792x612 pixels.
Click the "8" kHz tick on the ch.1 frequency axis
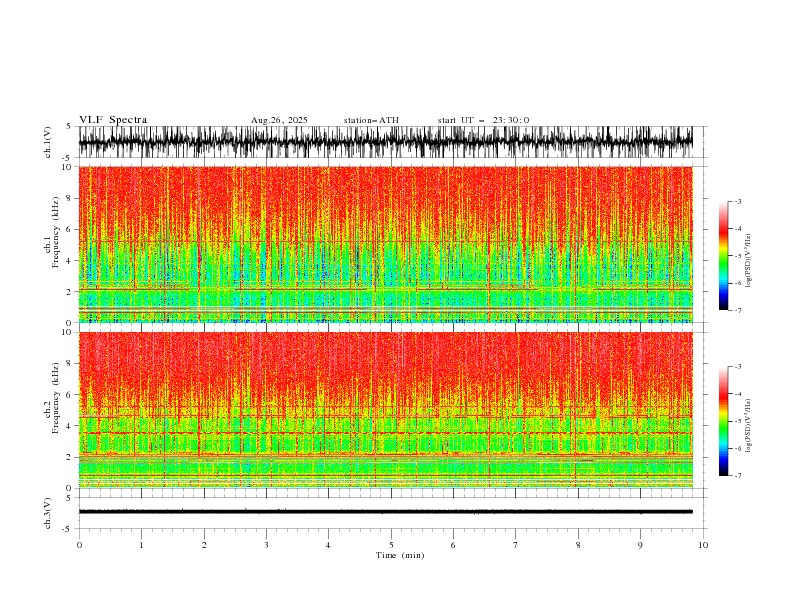coord(71,198)
